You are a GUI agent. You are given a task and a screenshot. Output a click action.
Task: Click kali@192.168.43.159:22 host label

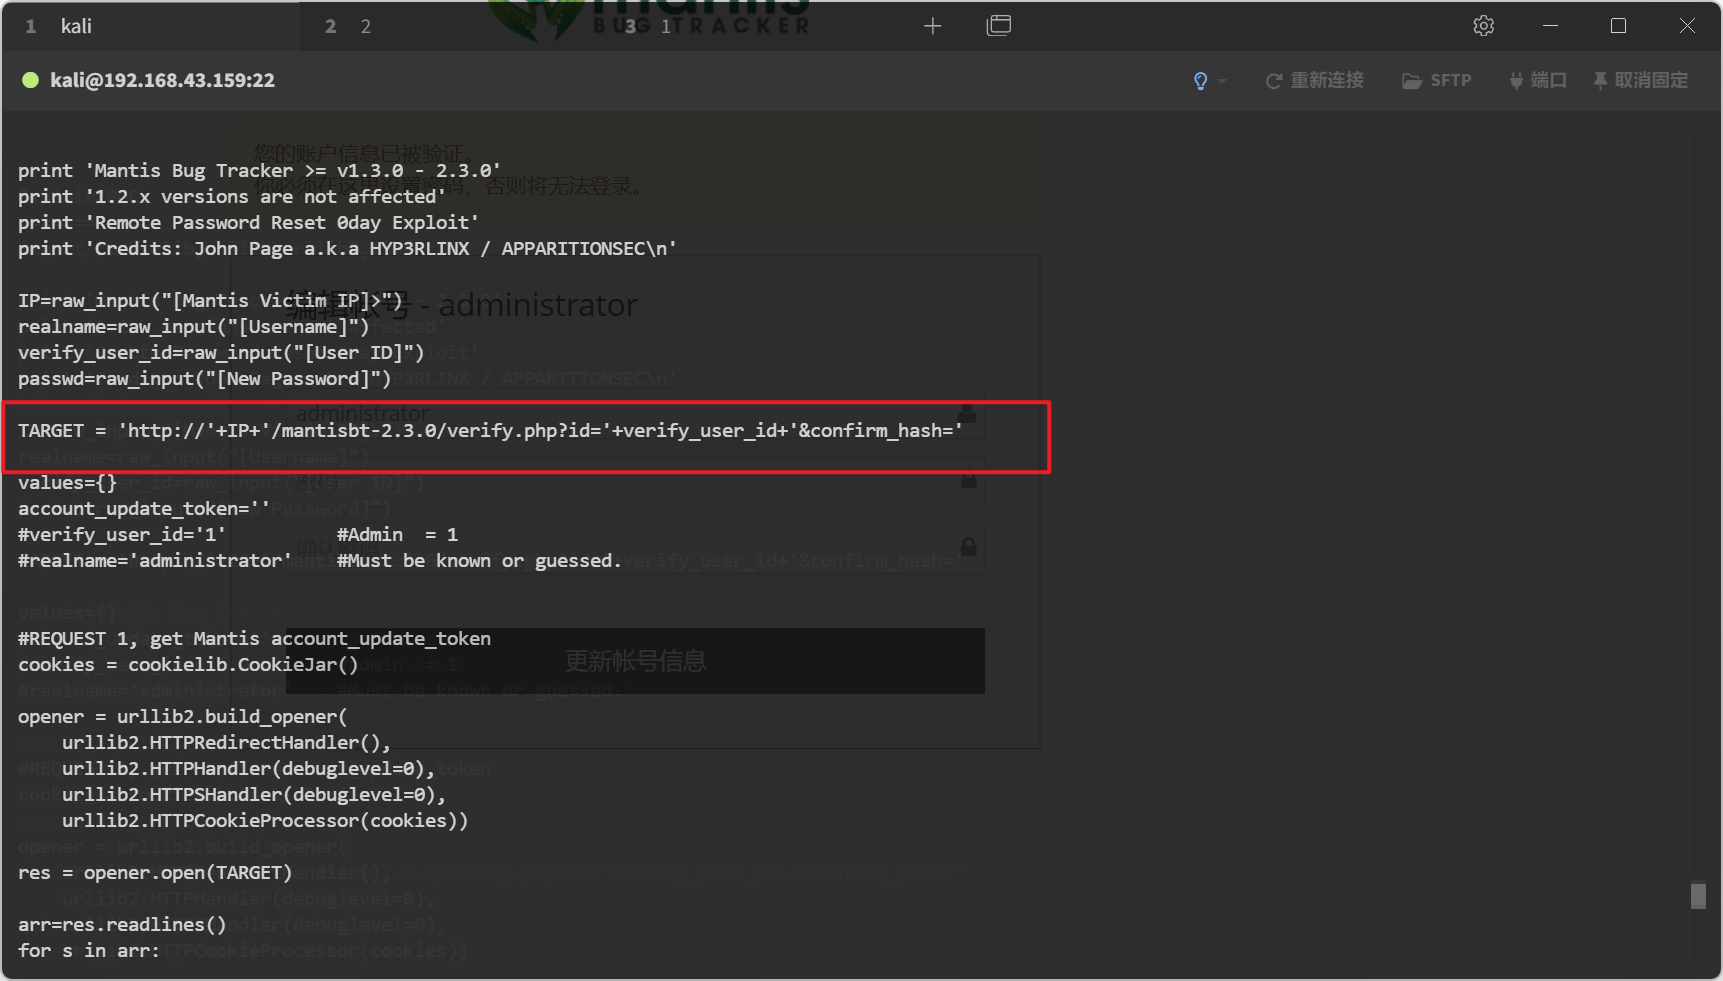pyautogui.click(x=162, y=80)
